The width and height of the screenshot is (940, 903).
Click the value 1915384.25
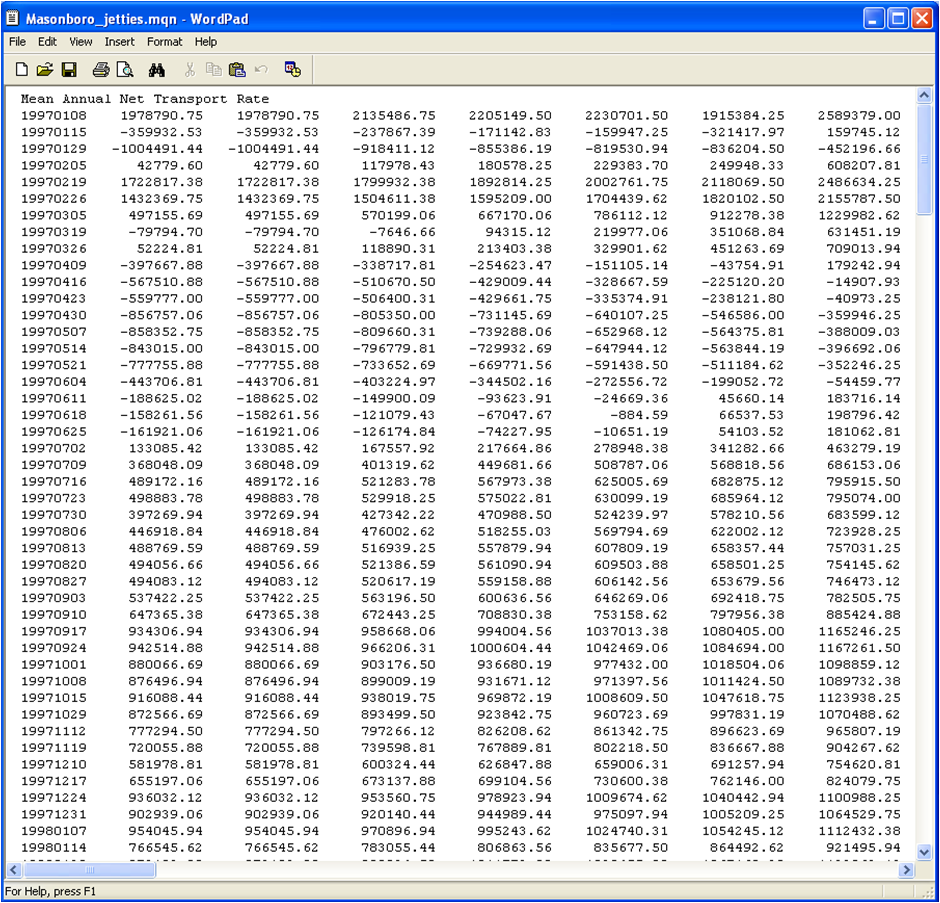(x=743, y=115)
